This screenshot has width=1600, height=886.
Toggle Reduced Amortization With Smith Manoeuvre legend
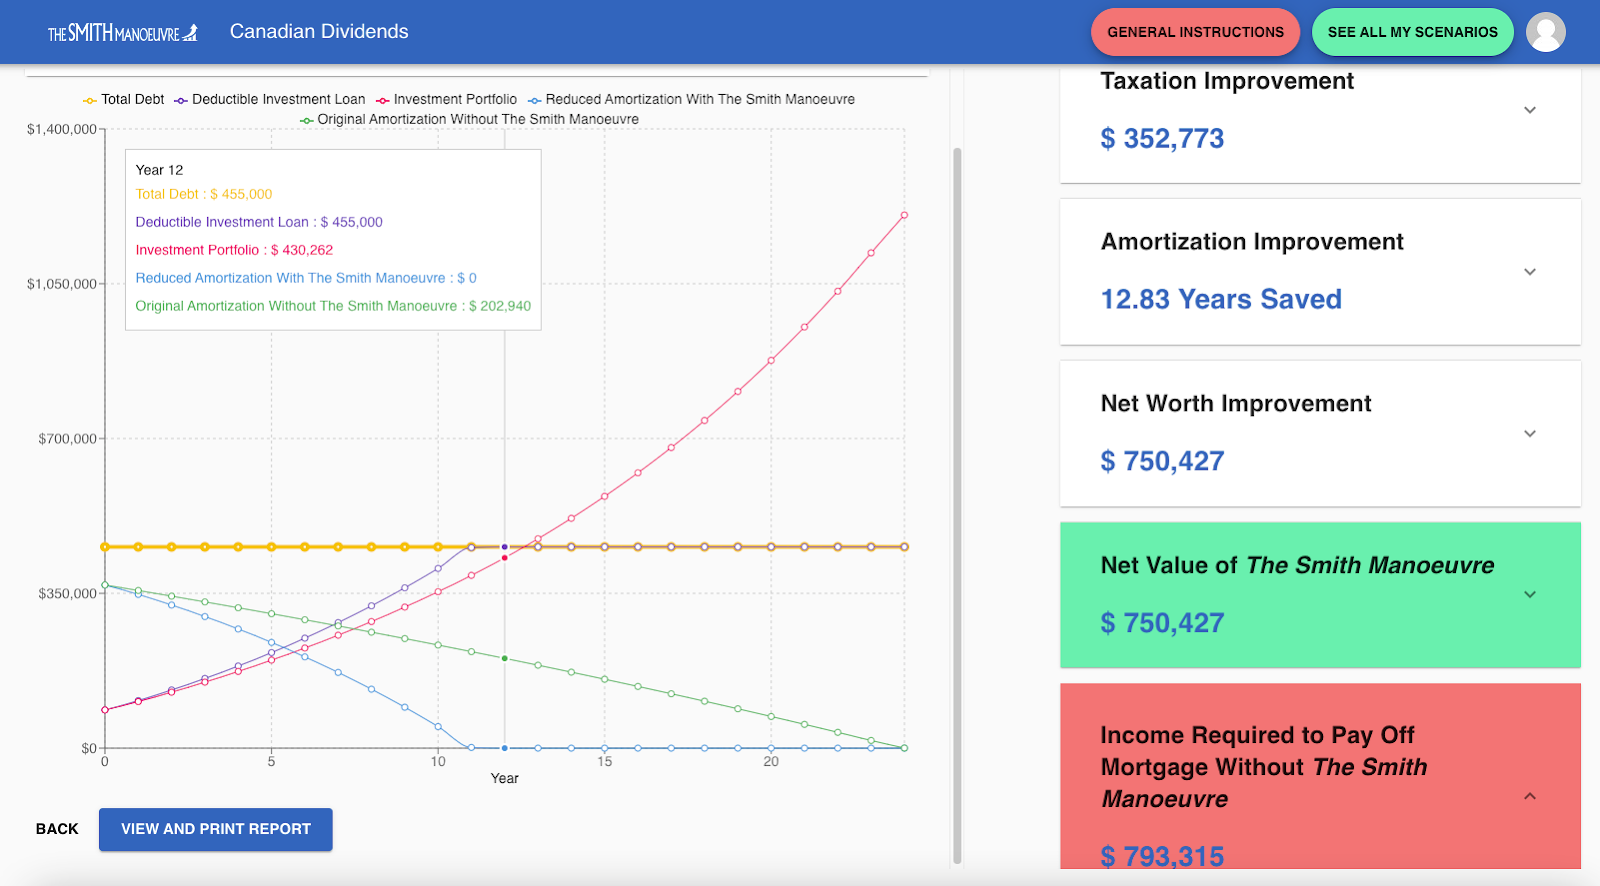(x=691, y=99)
